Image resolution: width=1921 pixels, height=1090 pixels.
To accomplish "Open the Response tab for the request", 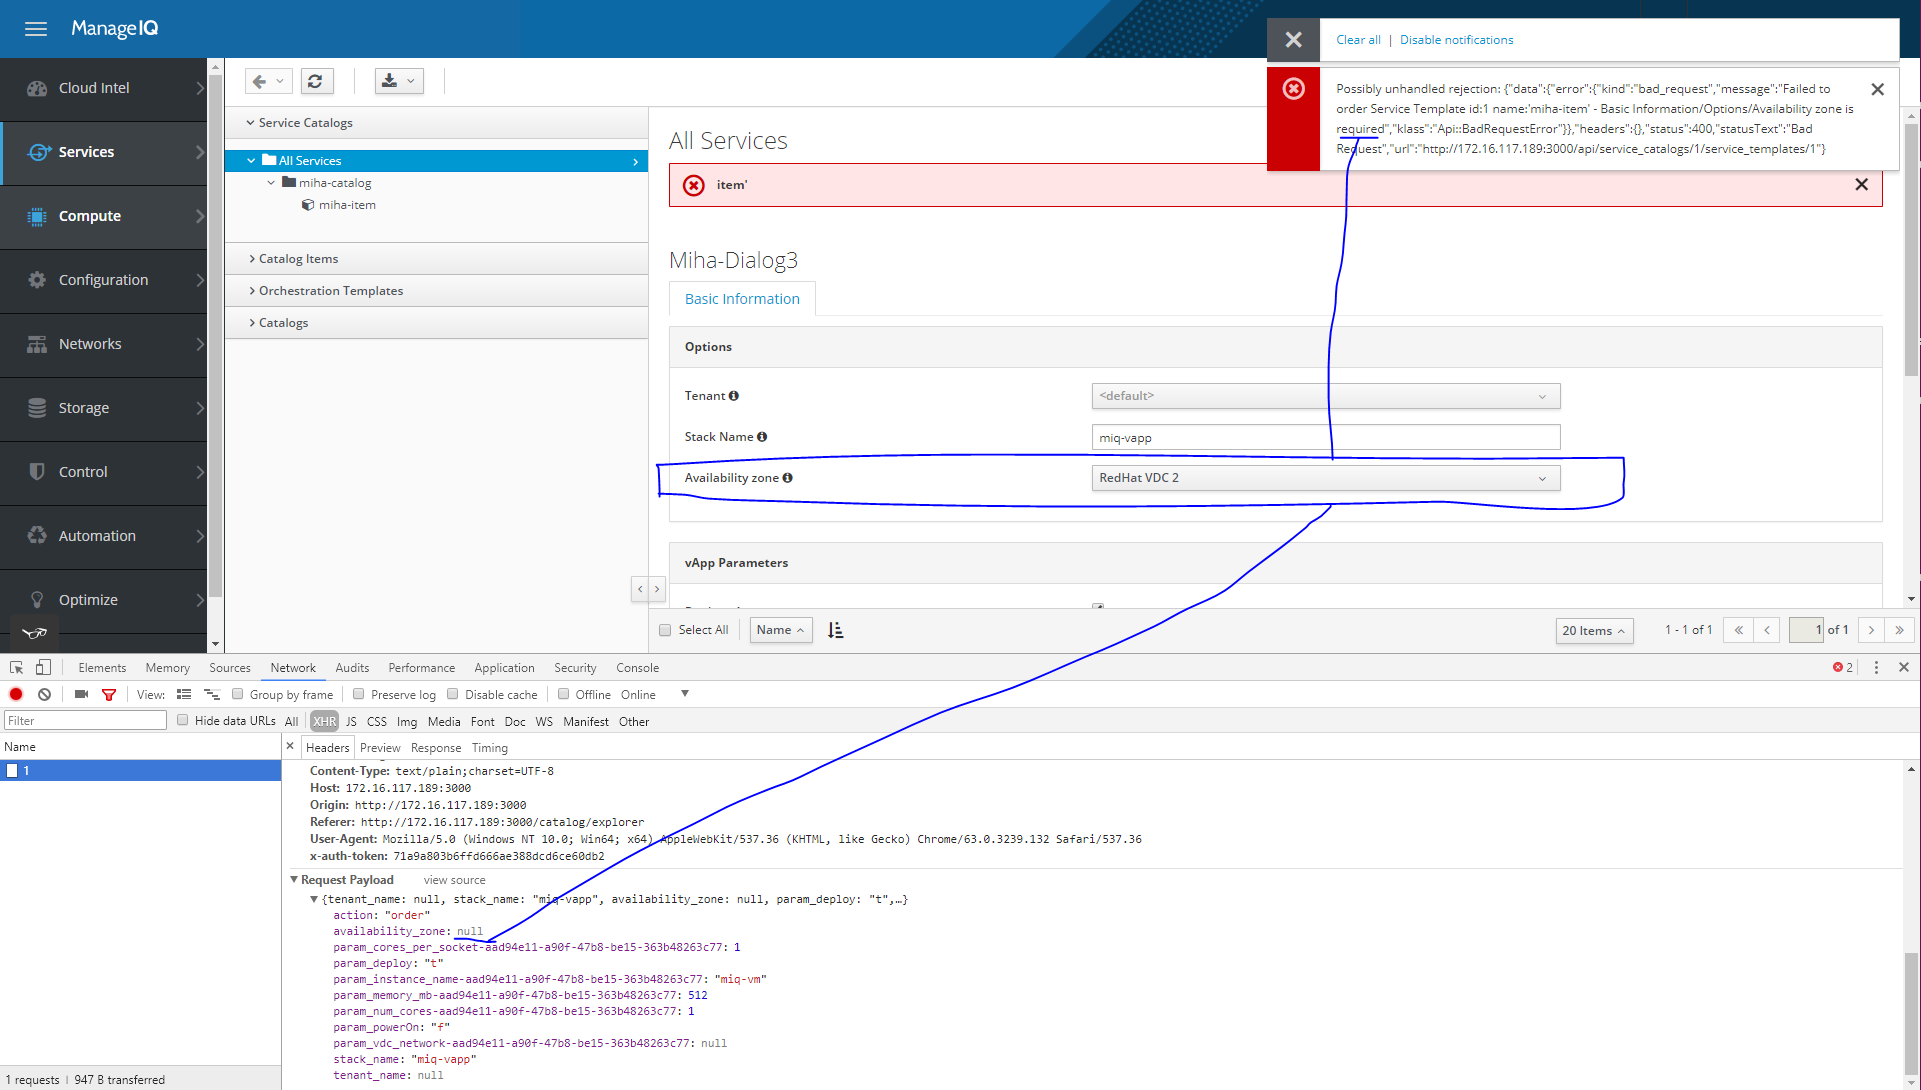I will pos(436,747).
